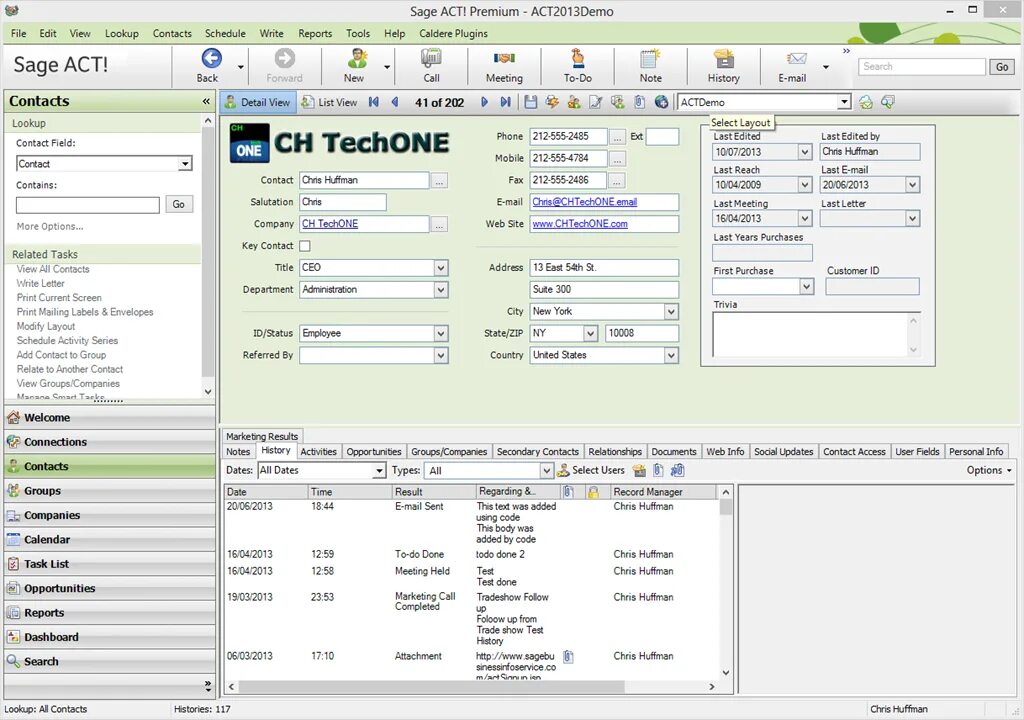
Task: Expand the Title dropdown
Action: 441,268
